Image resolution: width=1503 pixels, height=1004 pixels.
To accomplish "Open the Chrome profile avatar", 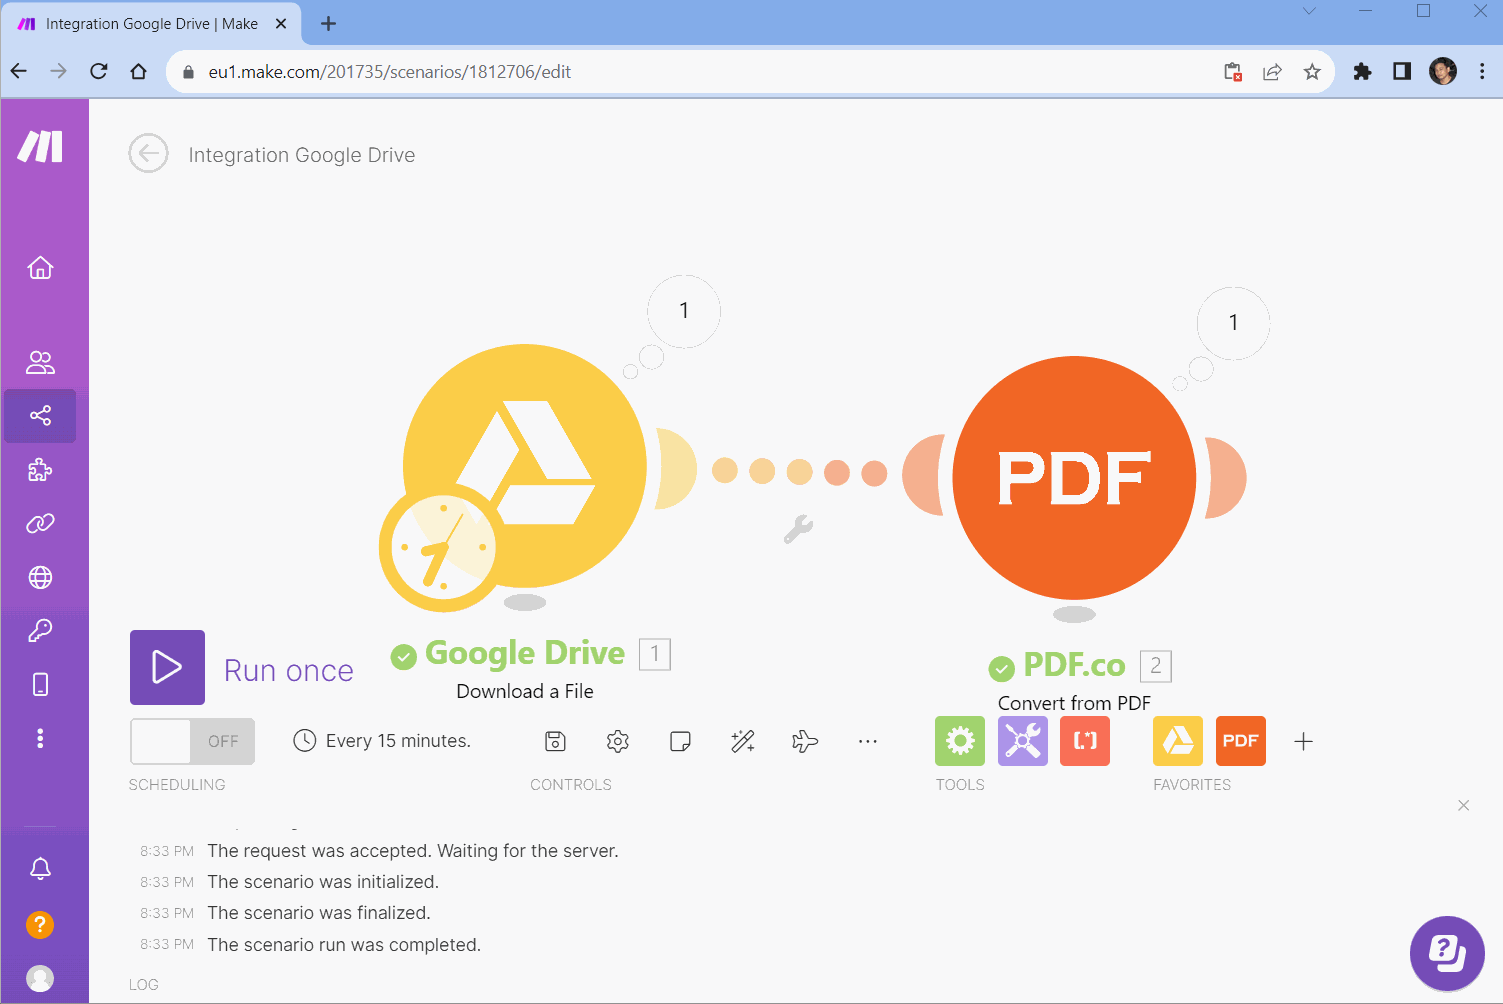I will pos(1443,71).
